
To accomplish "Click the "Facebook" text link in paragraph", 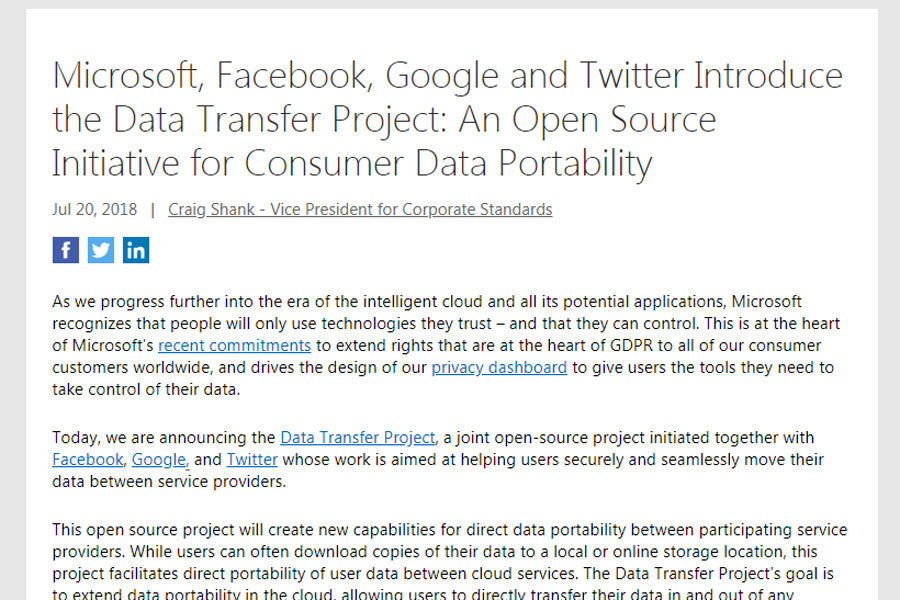I will (88, 460).
